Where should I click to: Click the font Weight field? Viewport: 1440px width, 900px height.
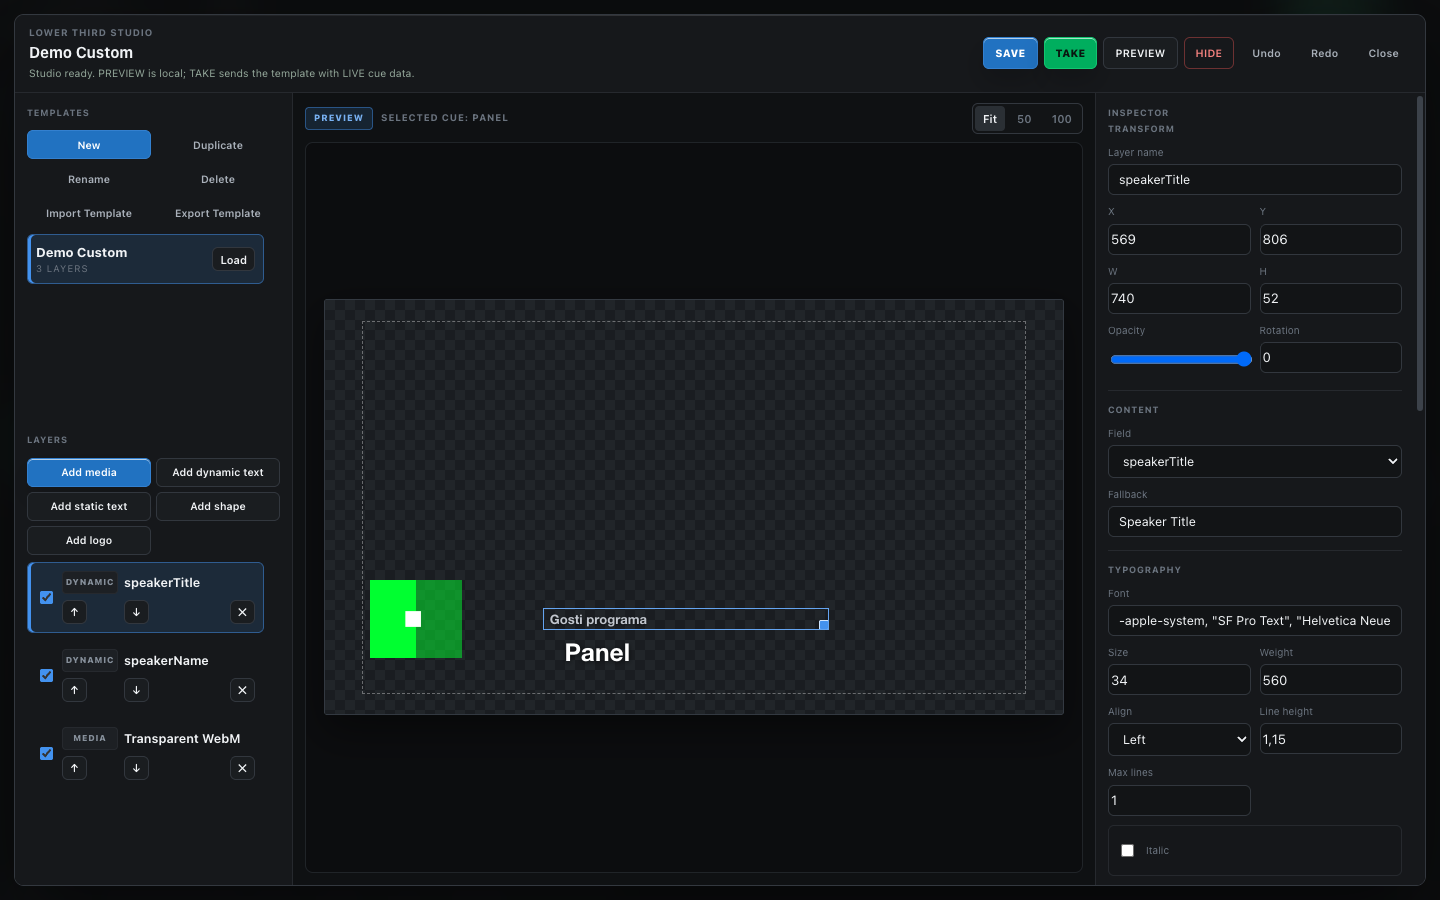[1330, 680]
